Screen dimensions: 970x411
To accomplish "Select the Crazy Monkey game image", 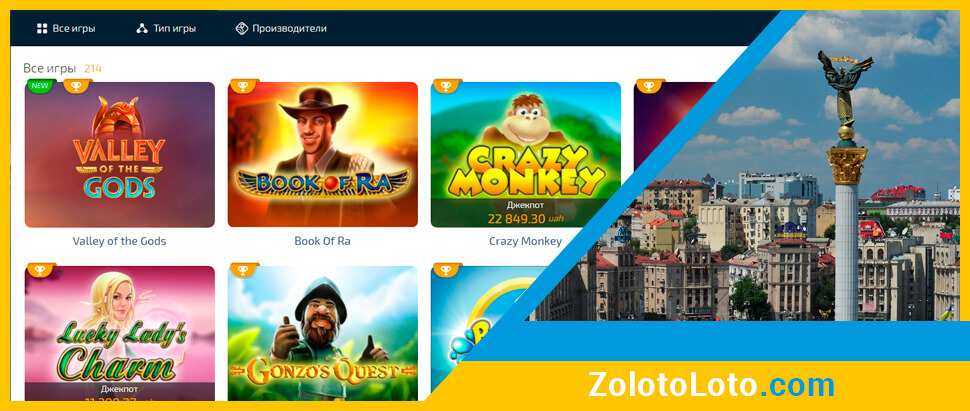I will [526, 155].
